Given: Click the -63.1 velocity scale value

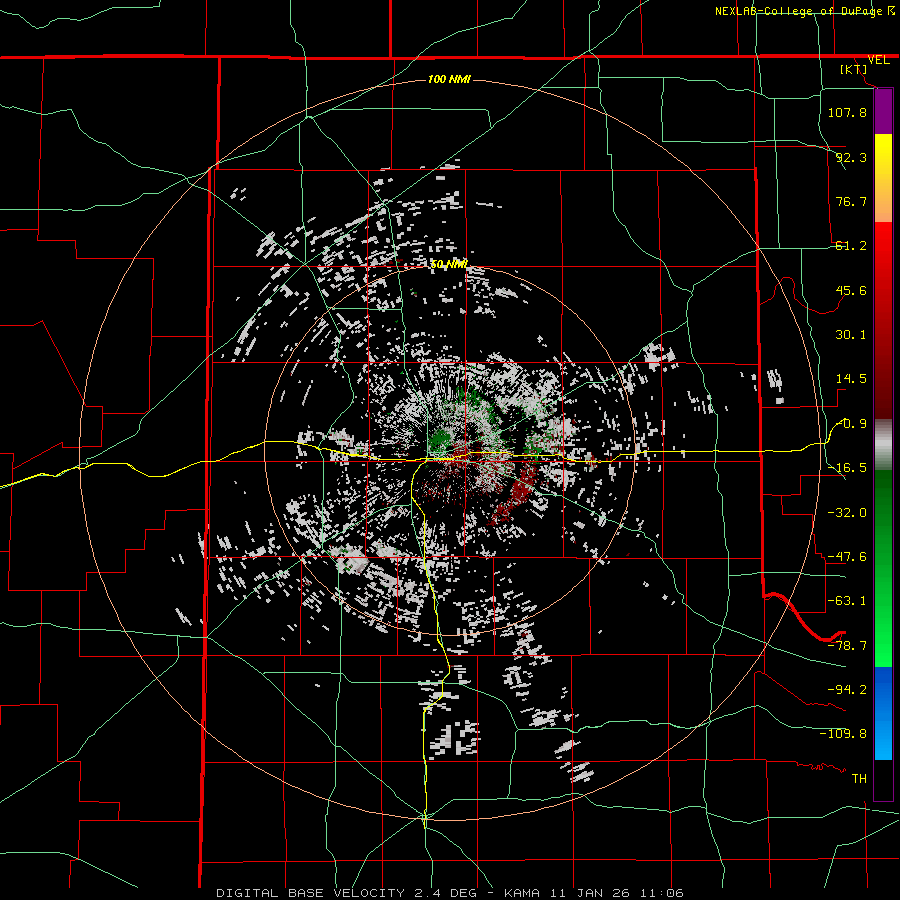Looking at the screenshot, I should (x=847, y=601).
